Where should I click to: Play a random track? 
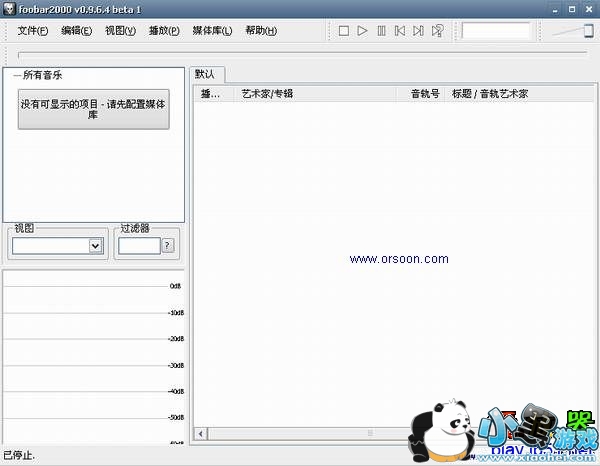(x=437, y=31)
